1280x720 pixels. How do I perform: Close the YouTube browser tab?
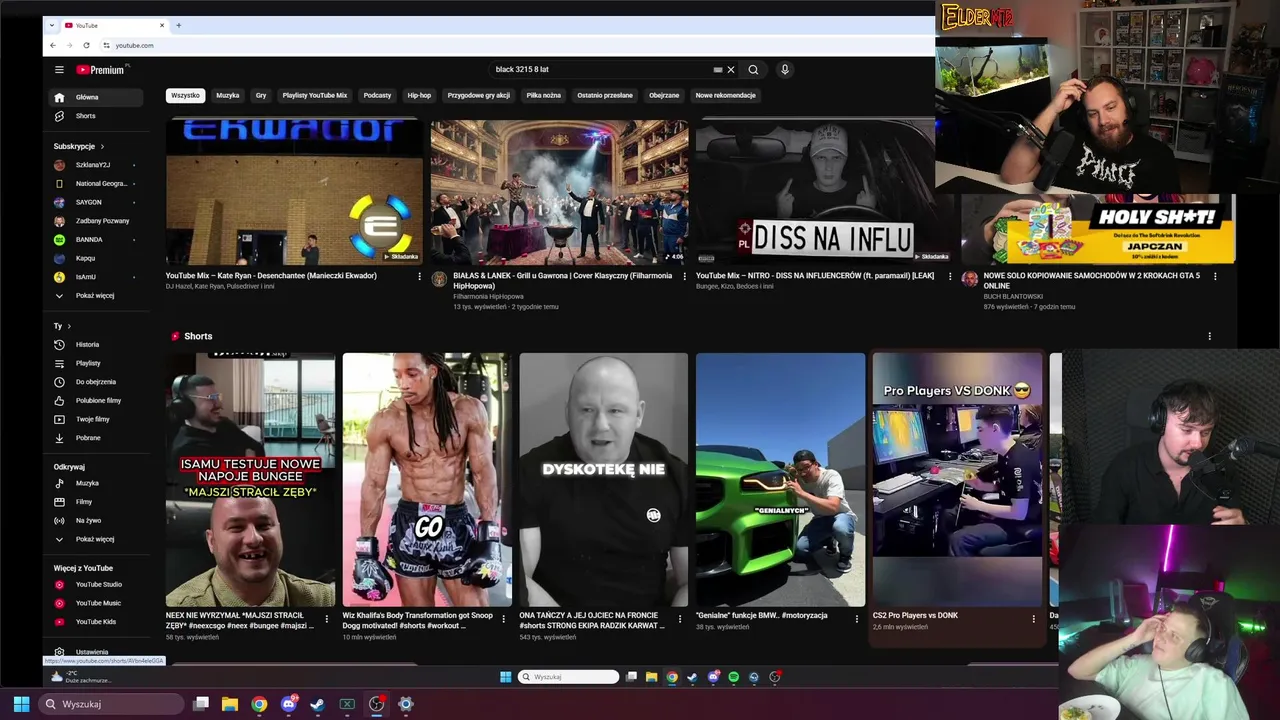click(162, 25)
